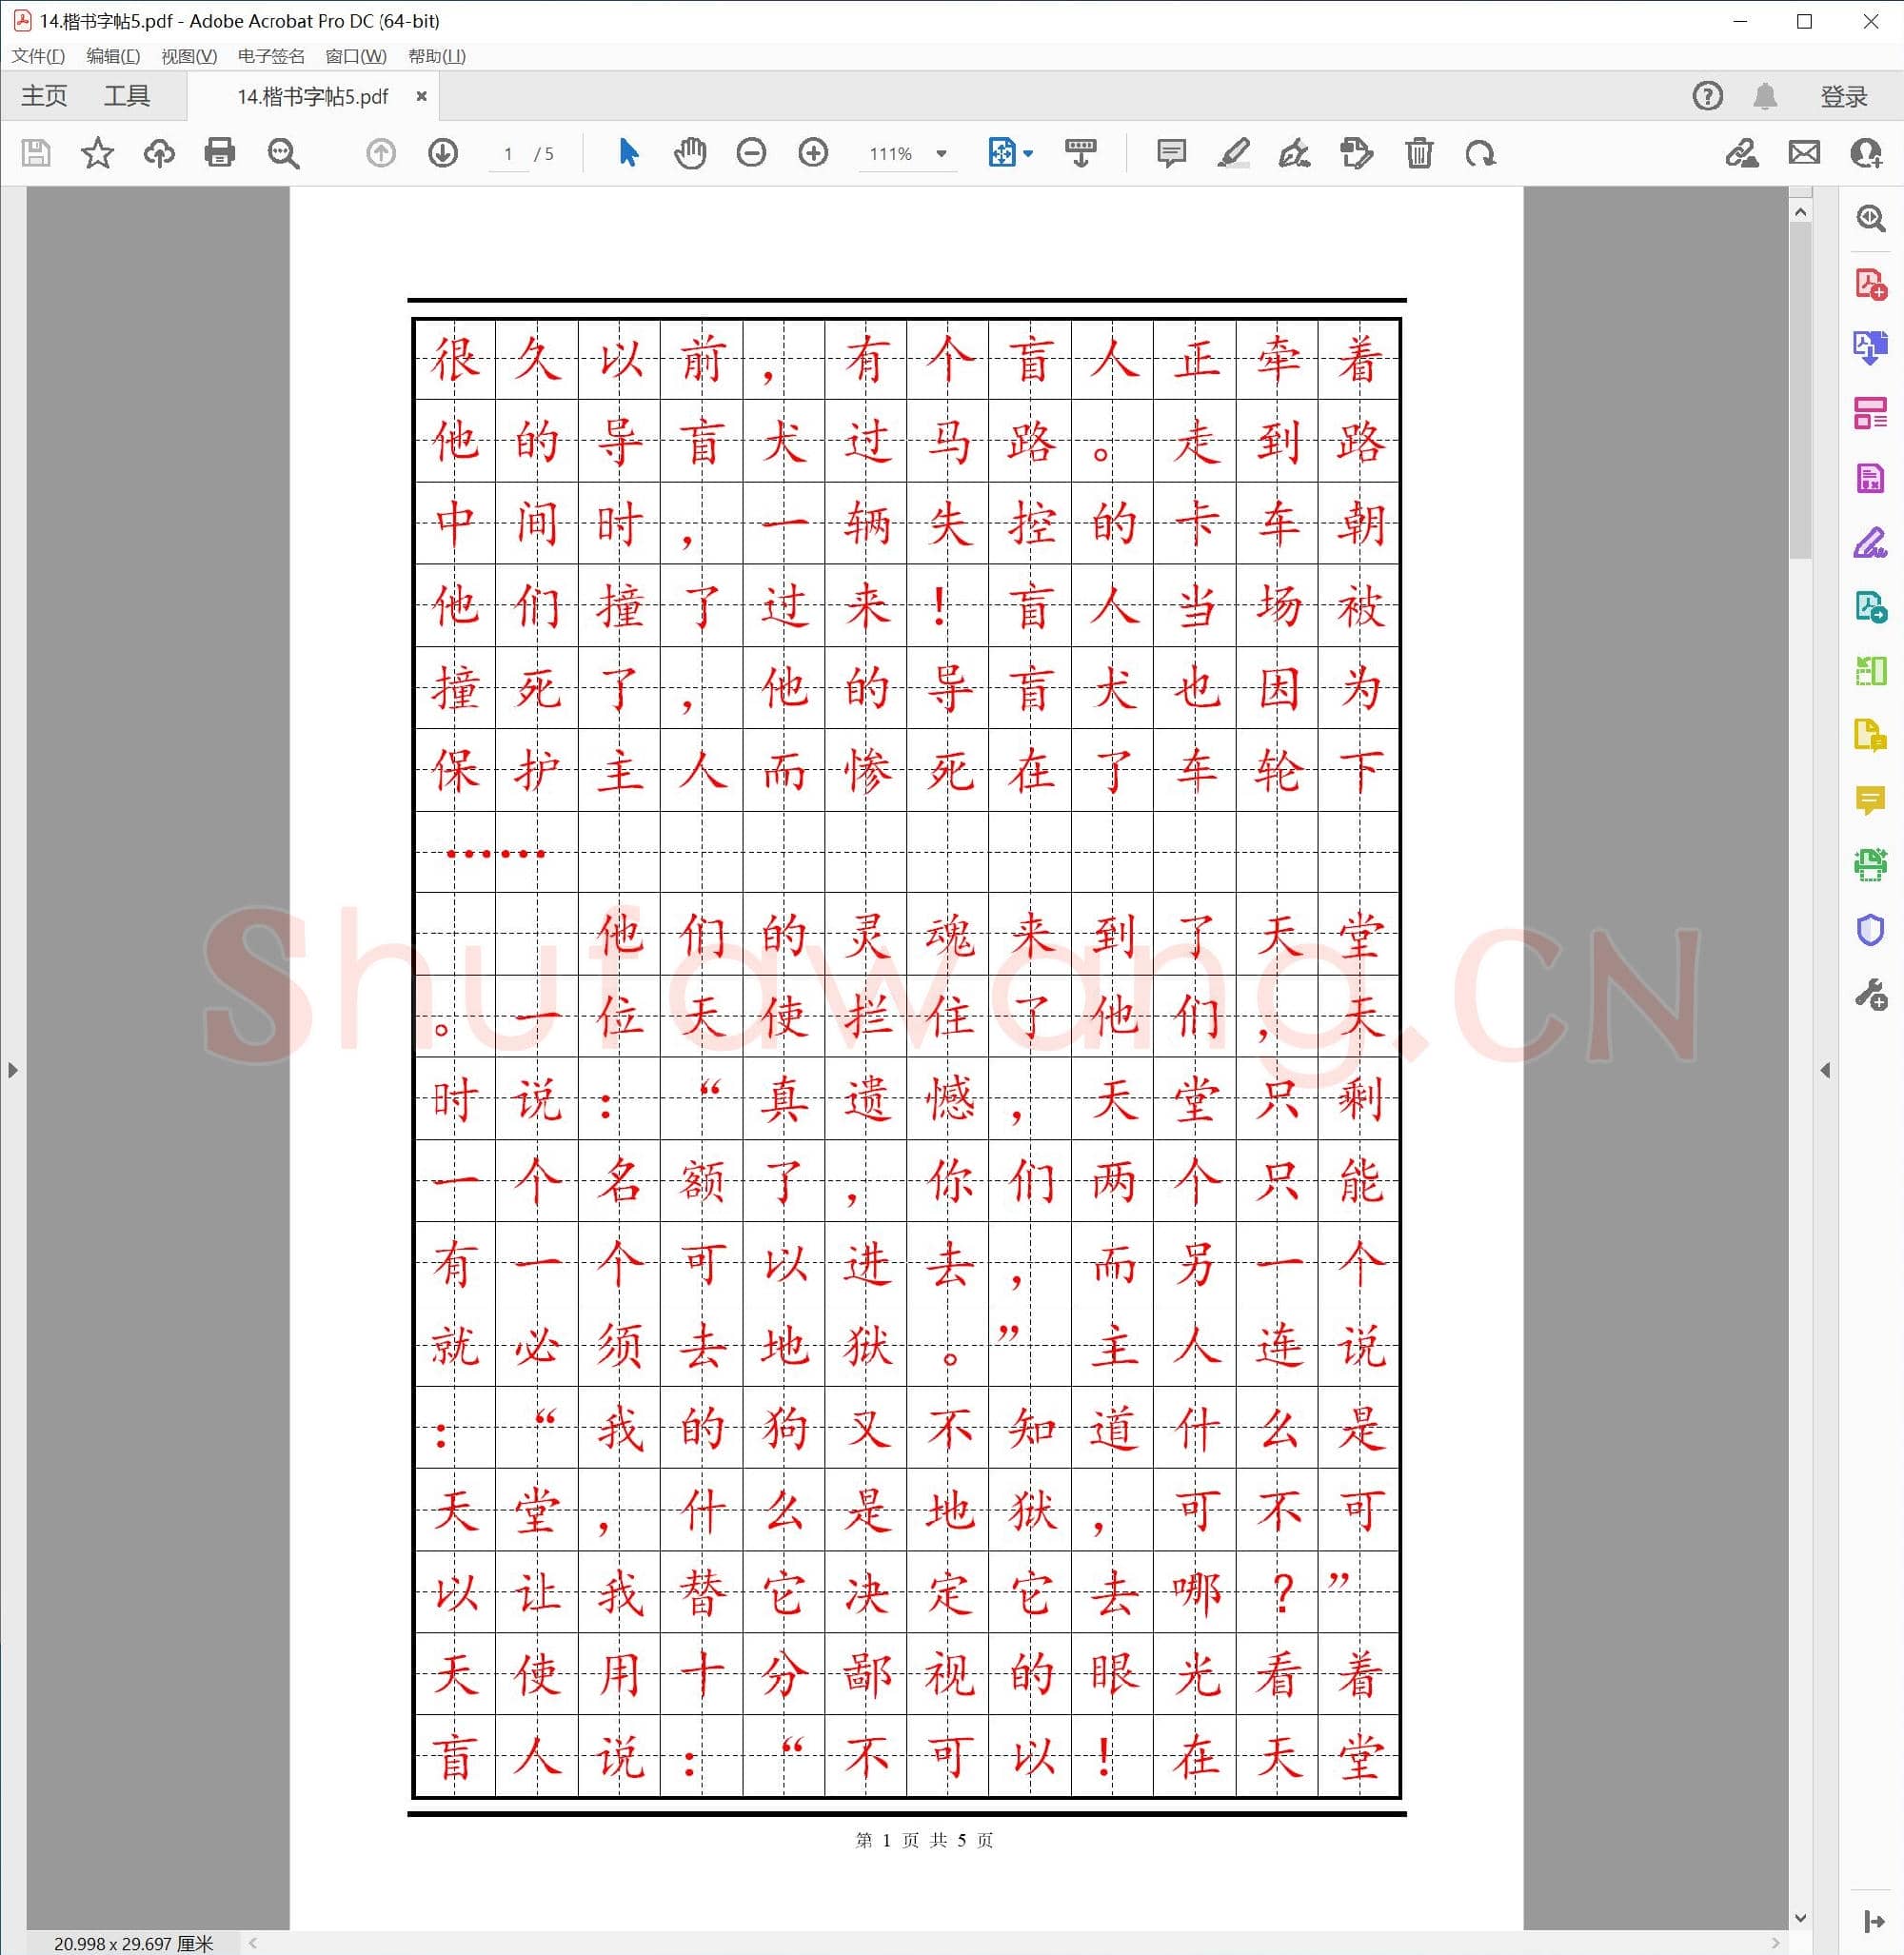
Task: Open the Add comment note tool
Action: pos(1171,153)
